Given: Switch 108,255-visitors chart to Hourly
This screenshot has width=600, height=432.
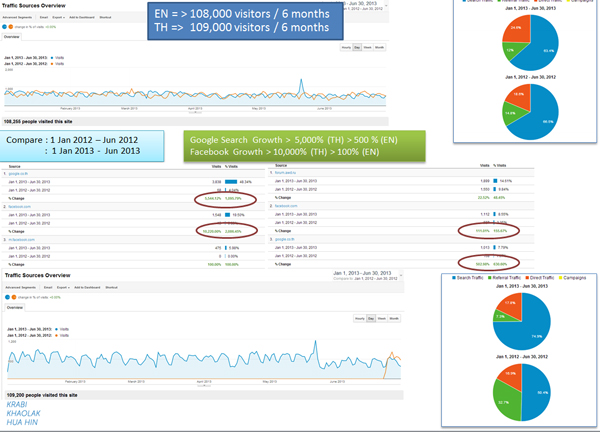Looking at the screenshot, I should click(346, 47).
